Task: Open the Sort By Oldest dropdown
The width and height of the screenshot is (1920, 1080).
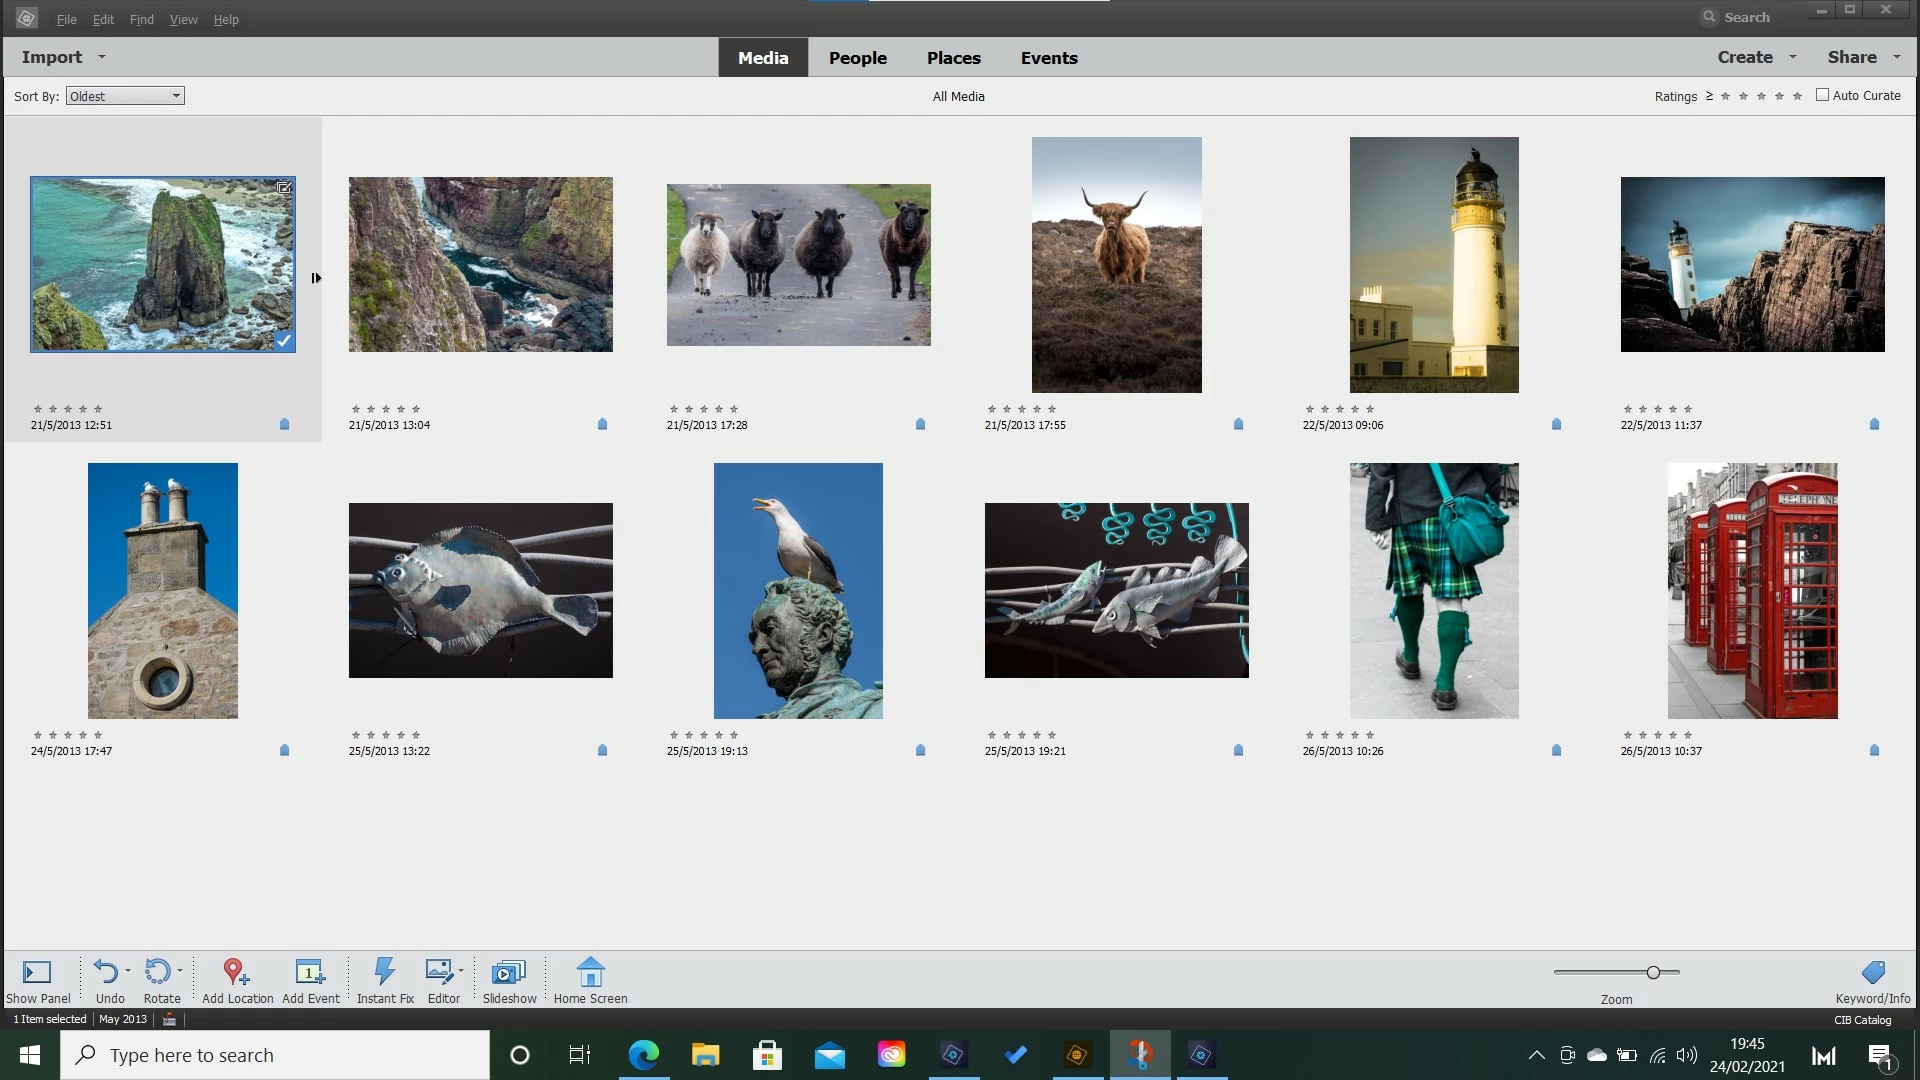Action: (x=125, y=96)
